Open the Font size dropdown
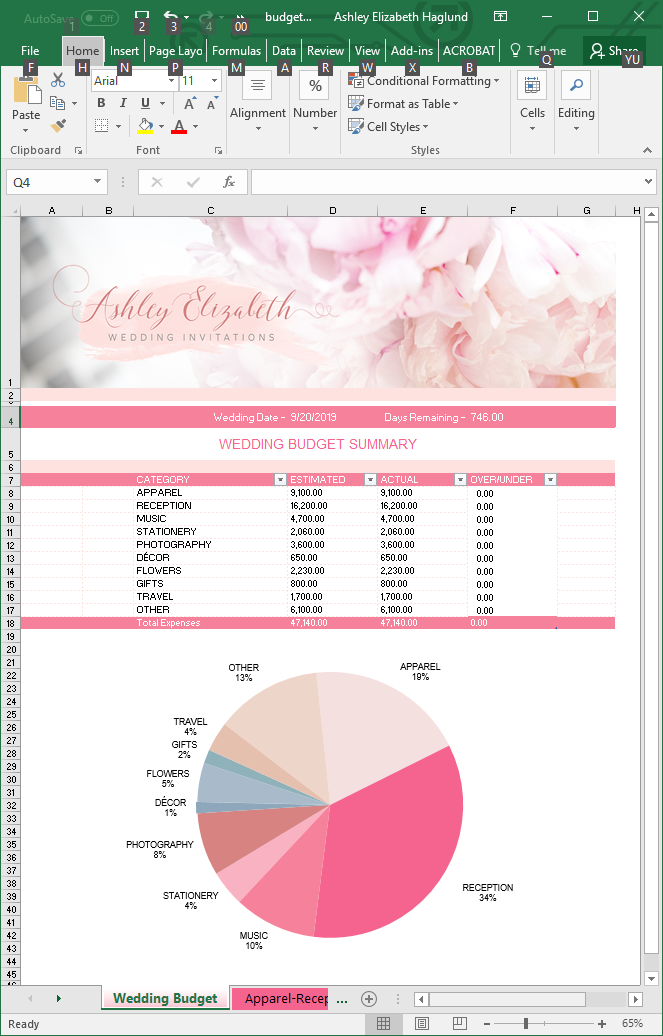Screen dimensions: 663x1036 215,81
